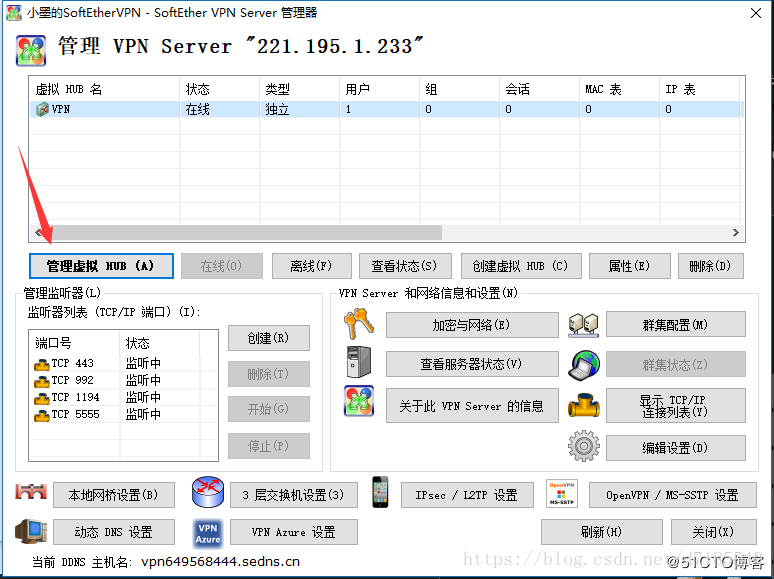
Task: Click the 类型 column header
Action: pyautogui.click(x=300, y=89)
